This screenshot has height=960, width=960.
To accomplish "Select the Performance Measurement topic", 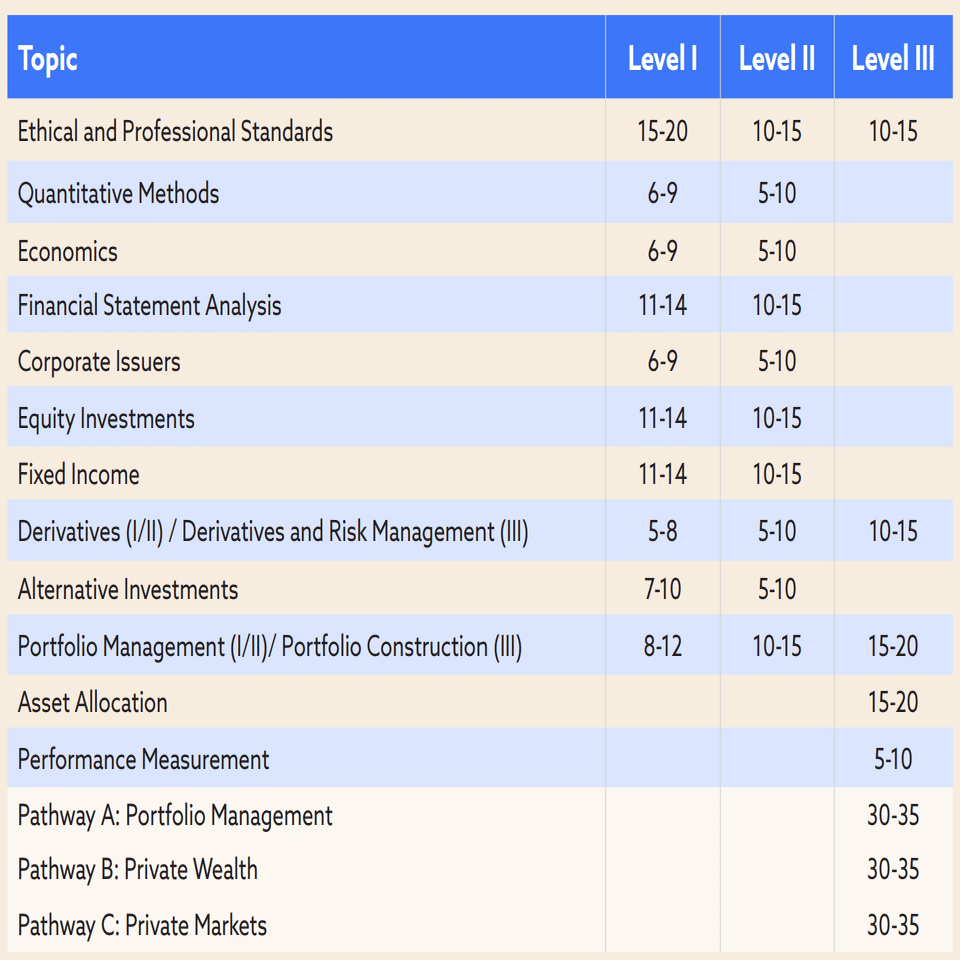I will 140,759.
